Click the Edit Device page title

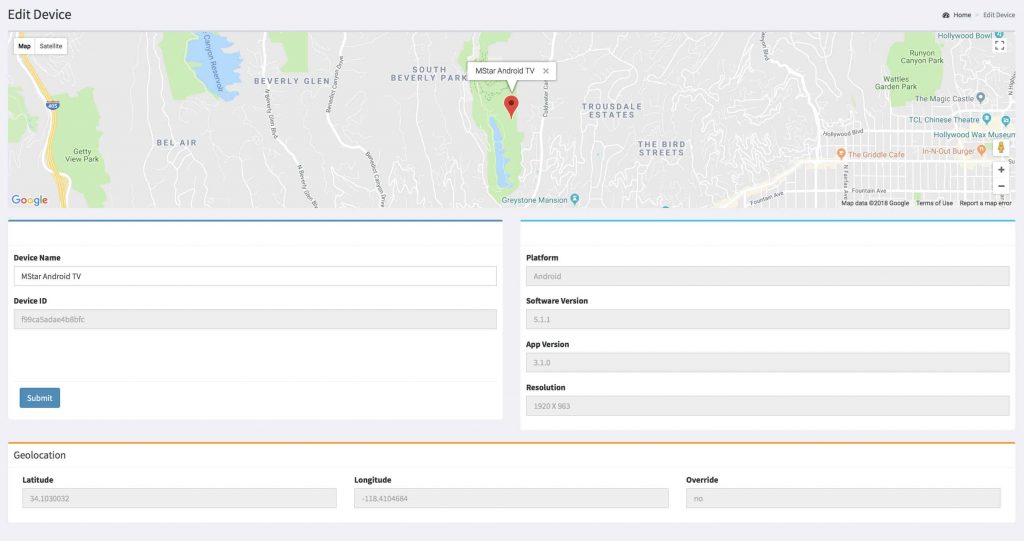pyautogui.click(x=39, y=14)
